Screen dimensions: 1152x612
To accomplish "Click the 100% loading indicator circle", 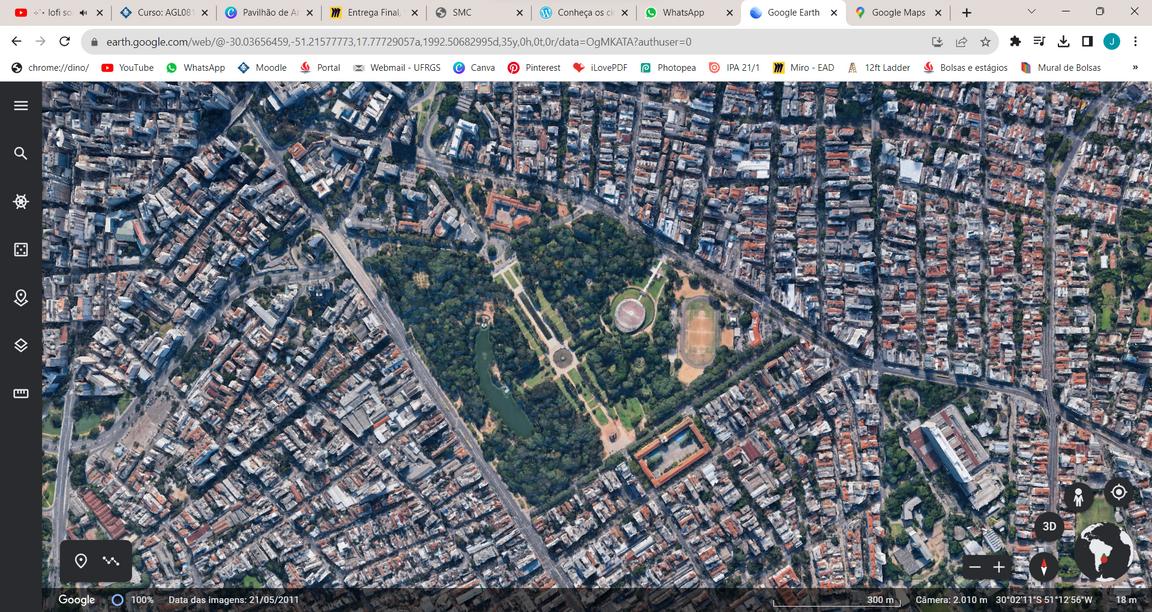I will [117, 600].
